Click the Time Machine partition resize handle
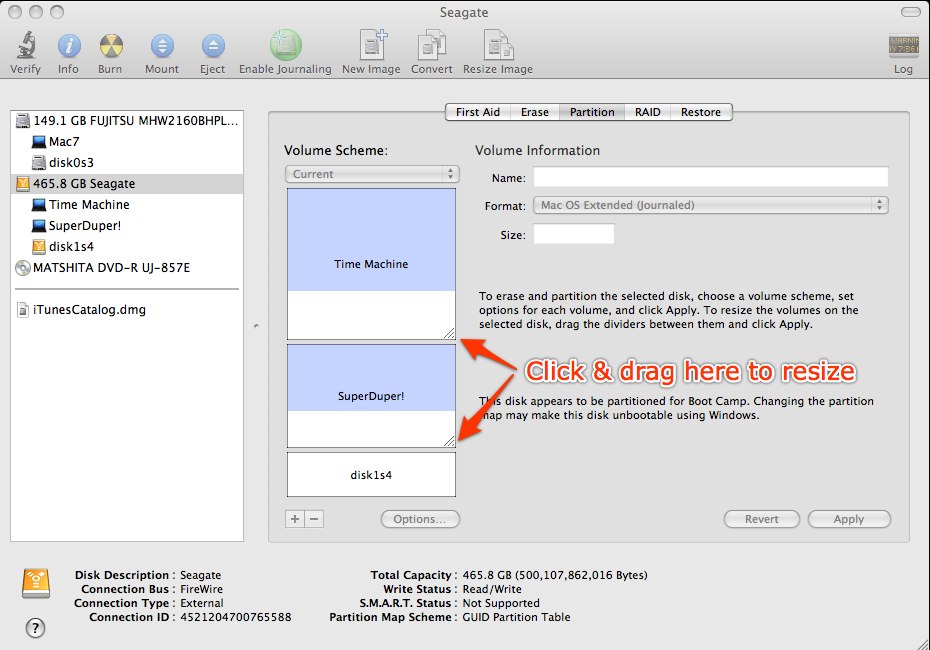This screenshot has height=650, width=930. 450,333
